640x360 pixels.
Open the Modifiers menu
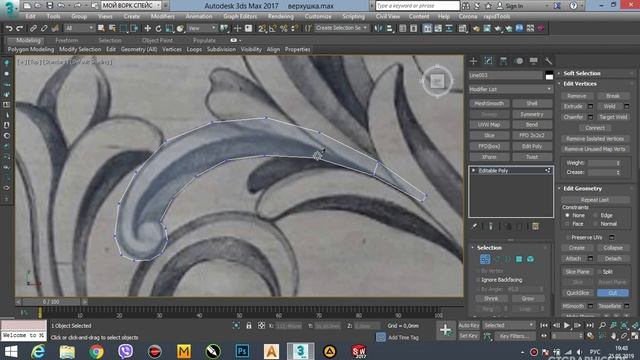coord(162,17)
